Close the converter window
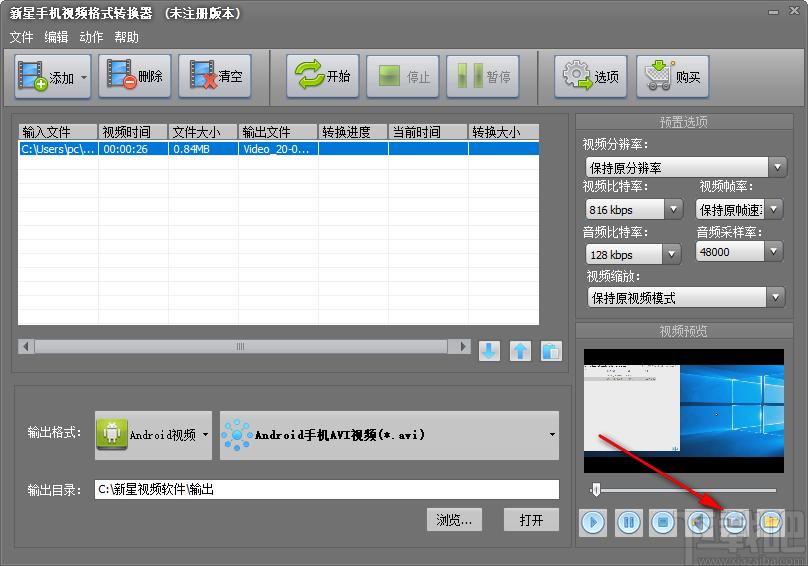The image size is (808, 566). coord(795,11)
